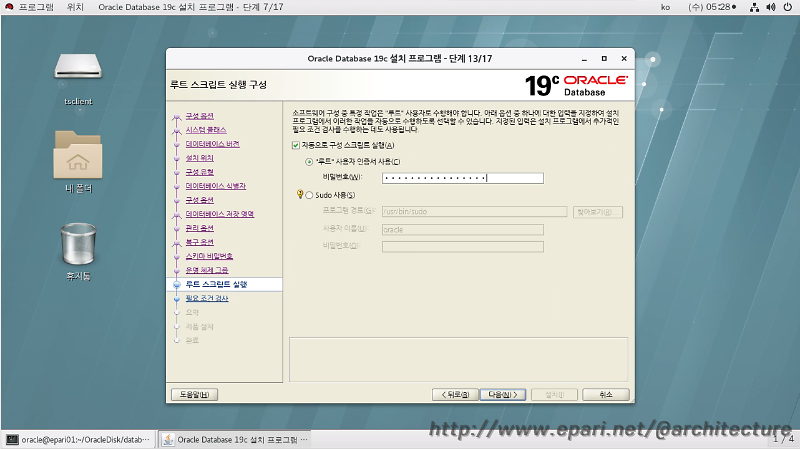Go to 시스템 클래스 step

[206, 130]
